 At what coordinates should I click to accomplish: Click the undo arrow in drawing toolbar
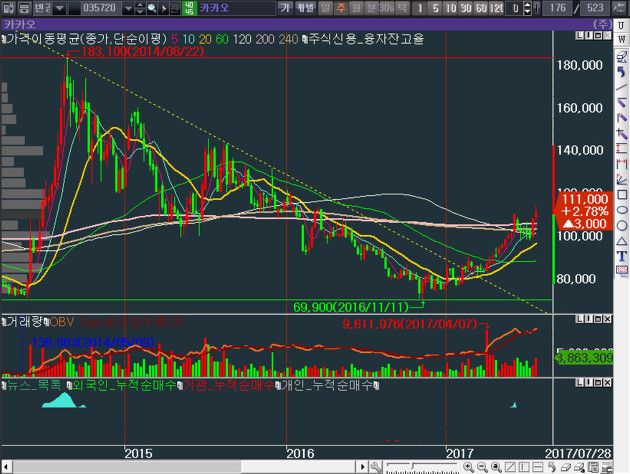tap(622, 72)
